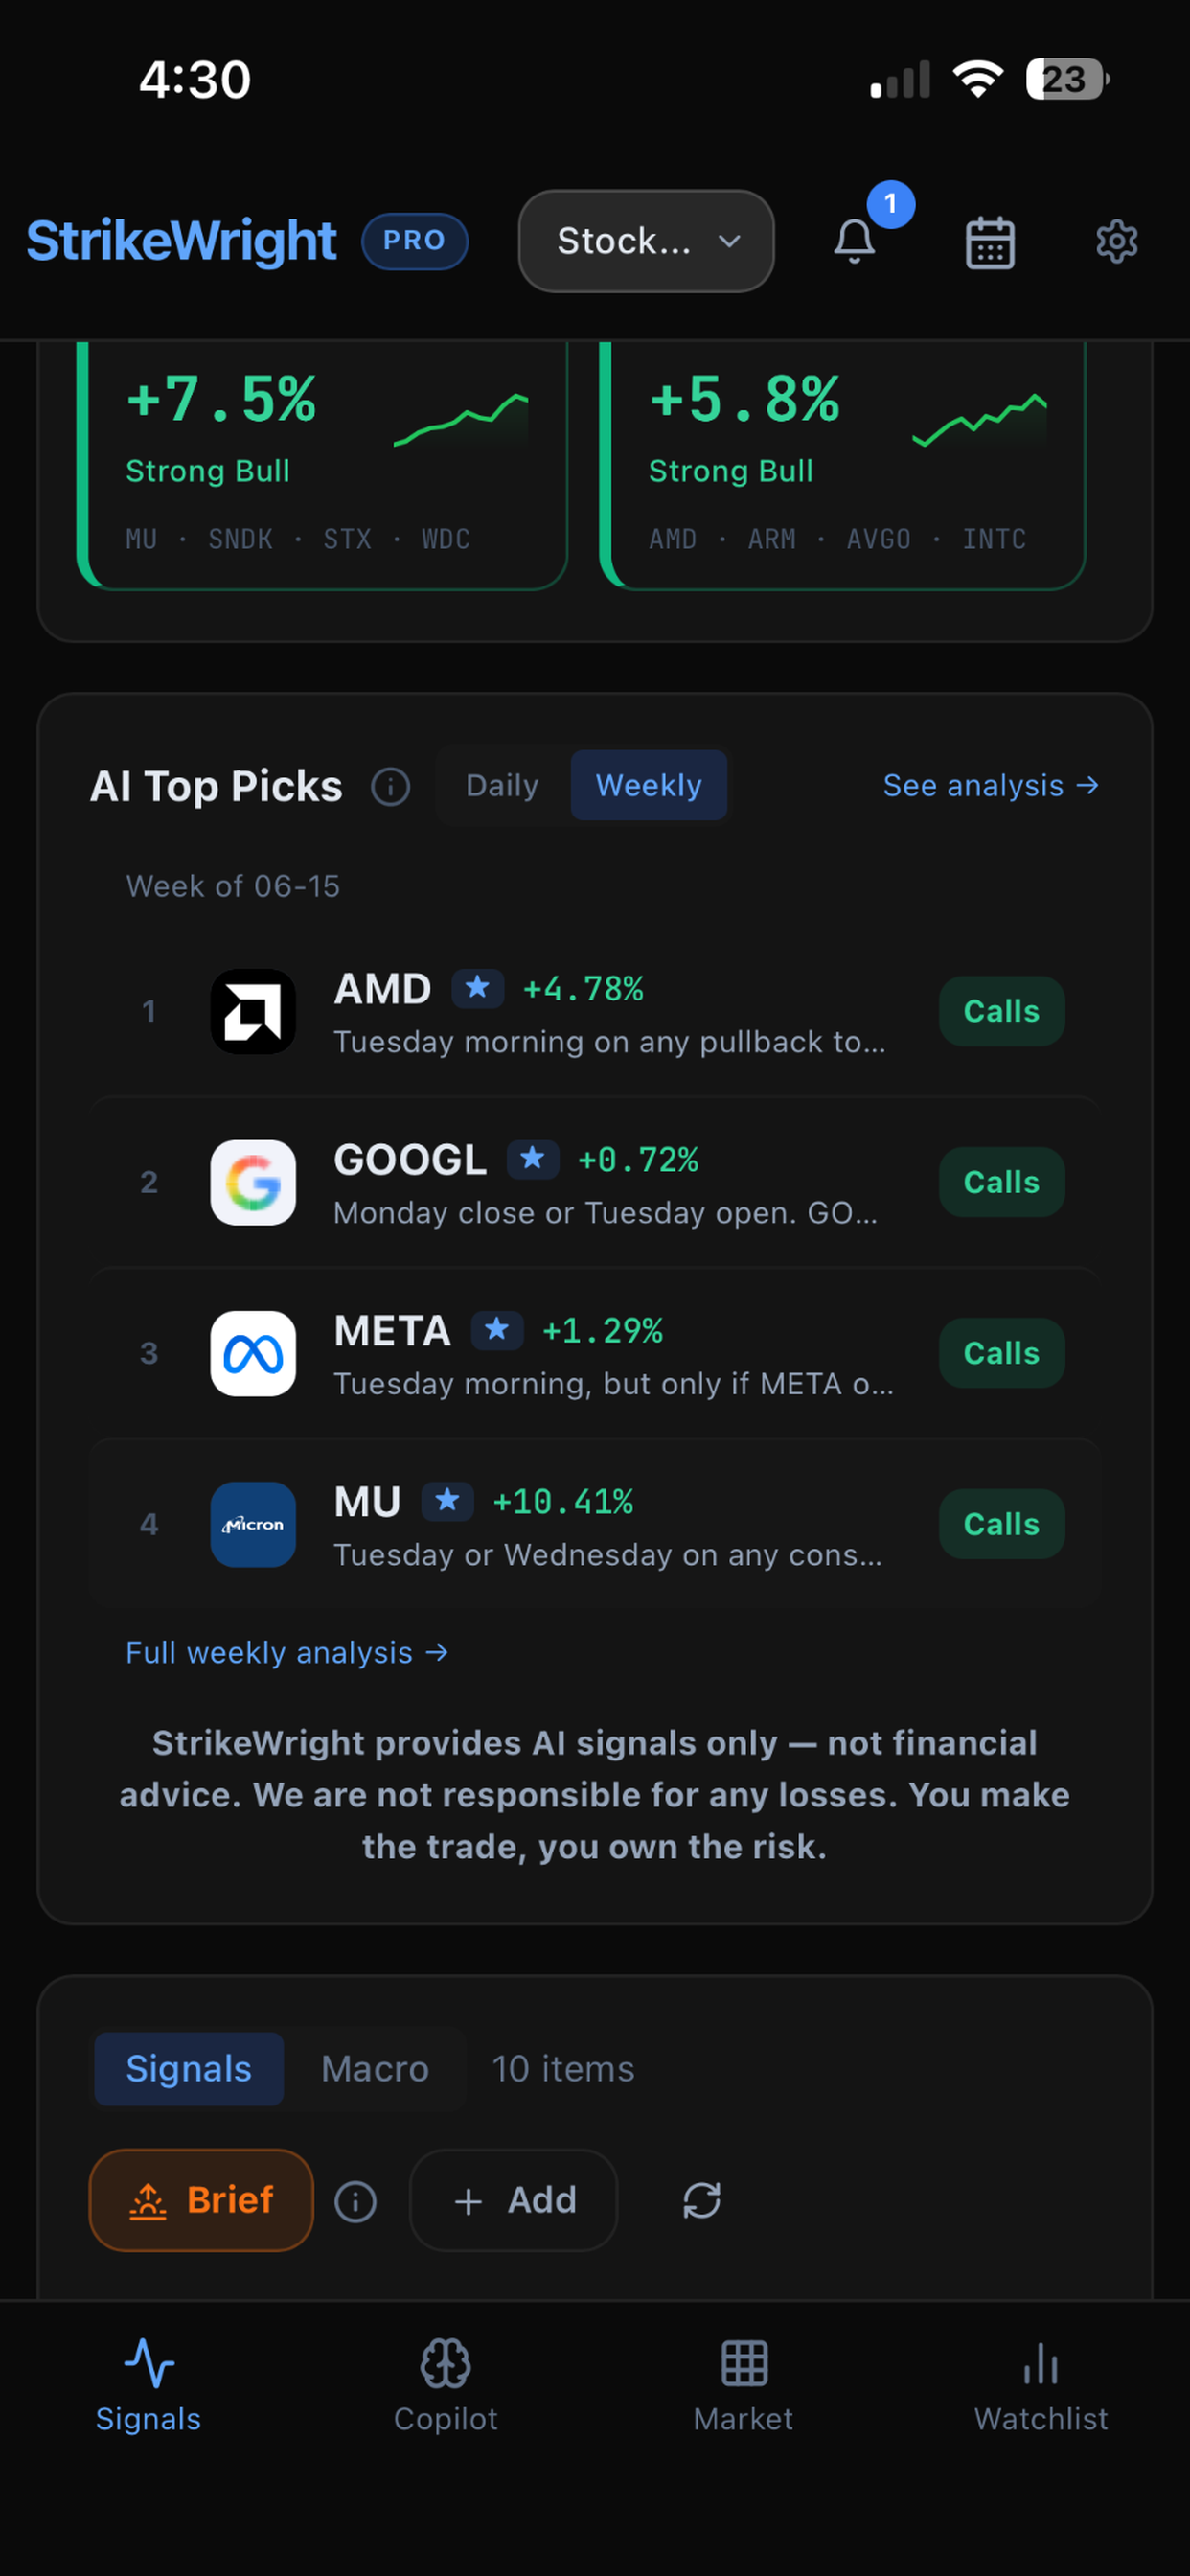This screenshot has height=2576, width=1190.
Task: Toggle the star next to AMD
Action: click(477, 988)
